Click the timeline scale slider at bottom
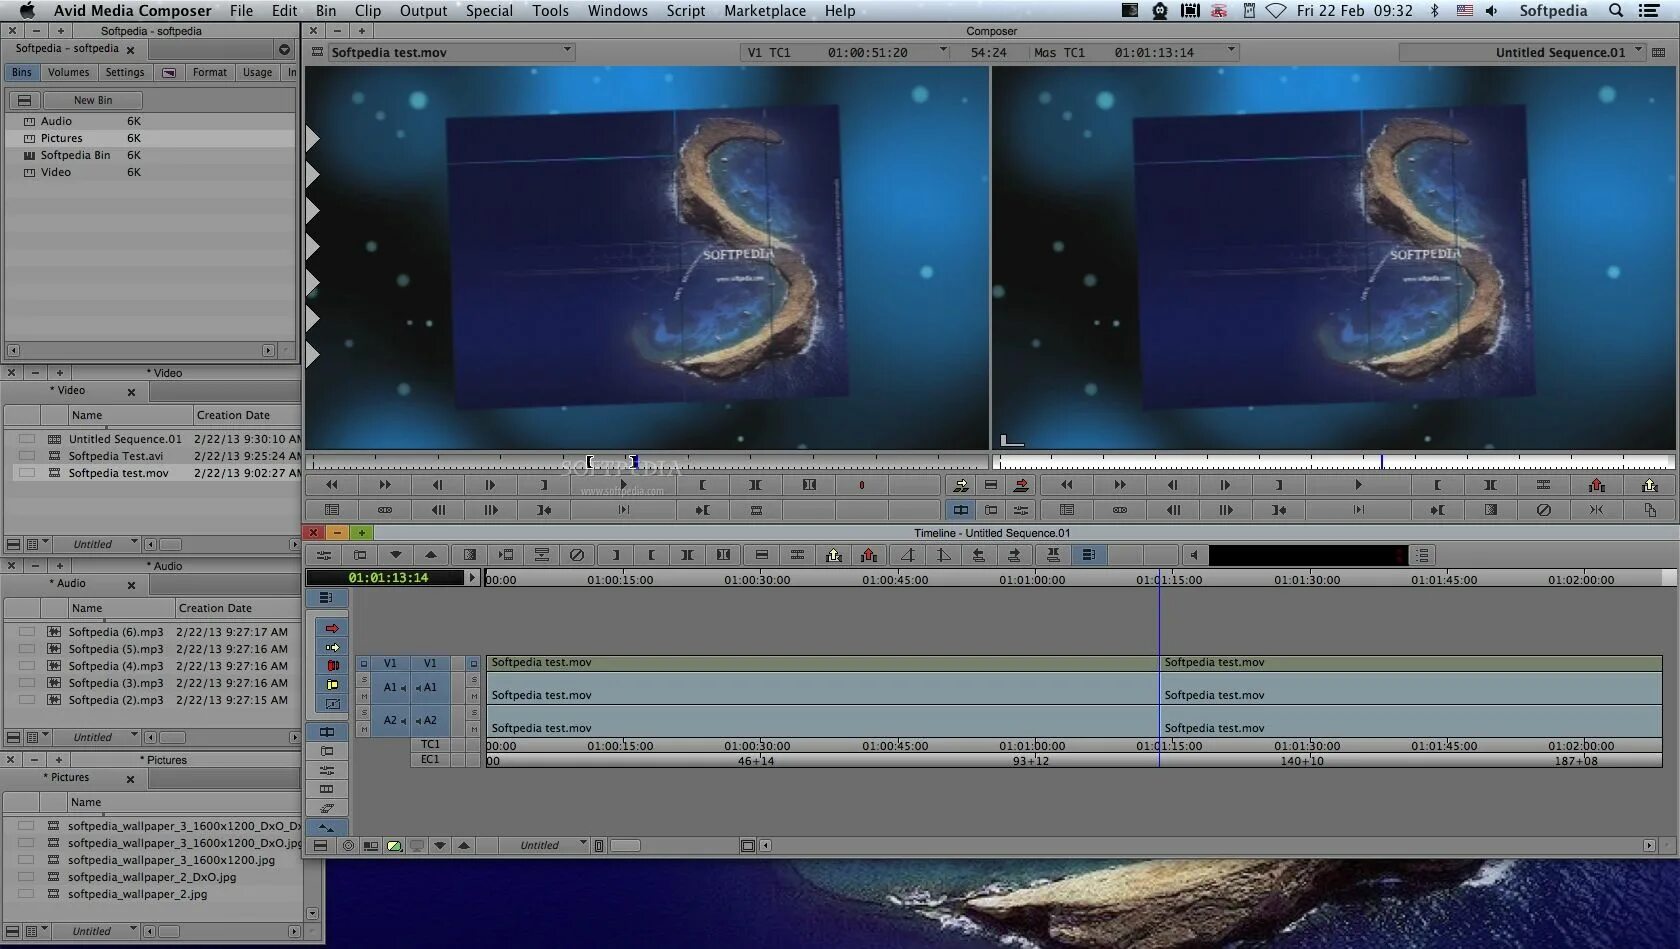This screenshot has width=1680, height=949. tap(625, 846)
